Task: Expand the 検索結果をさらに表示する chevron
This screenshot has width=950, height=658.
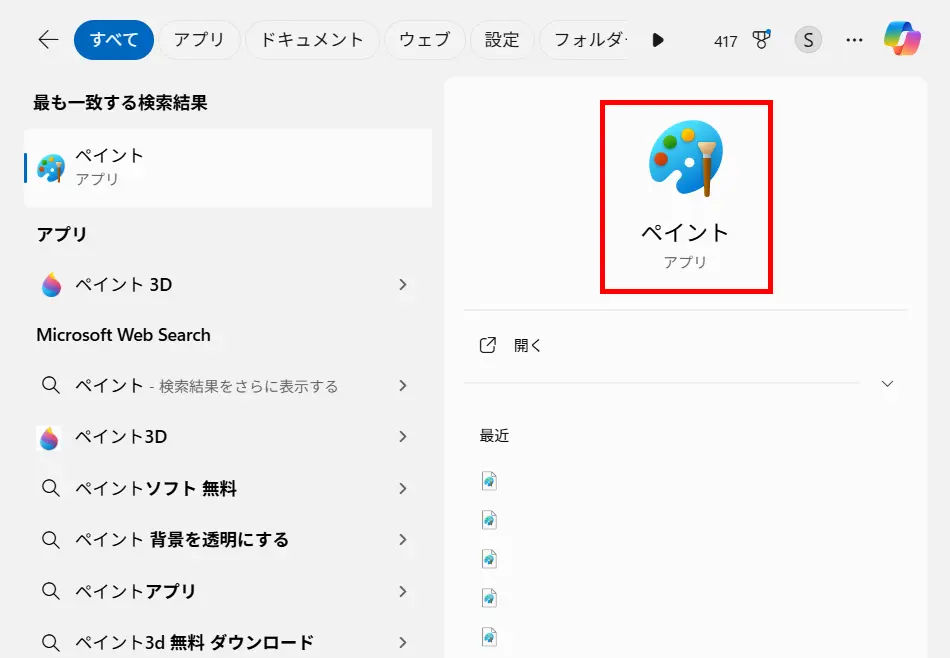Action: [403, 385]
